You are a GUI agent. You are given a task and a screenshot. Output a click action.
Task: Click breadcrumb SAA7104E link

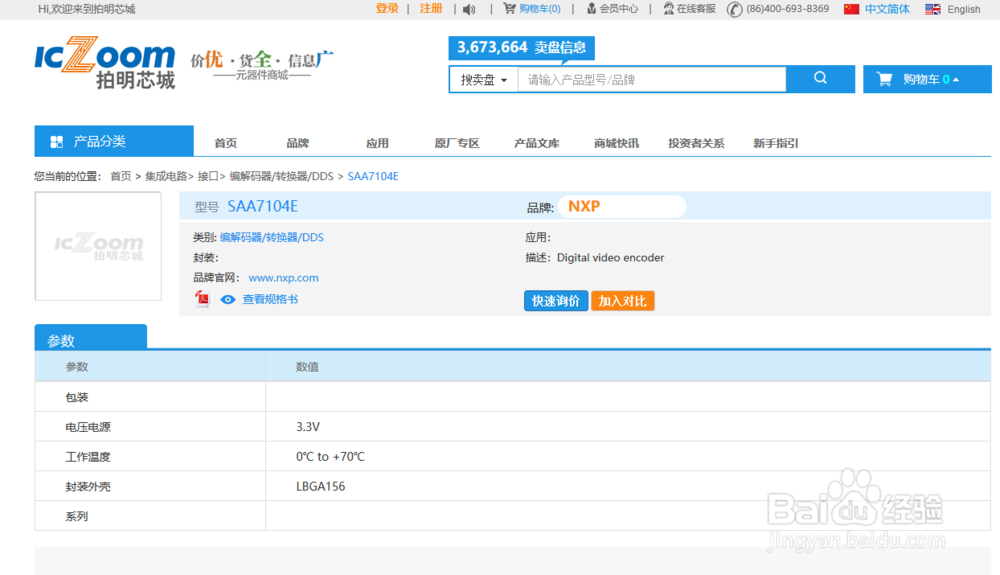pyautogui.click(x=373, y=176)
